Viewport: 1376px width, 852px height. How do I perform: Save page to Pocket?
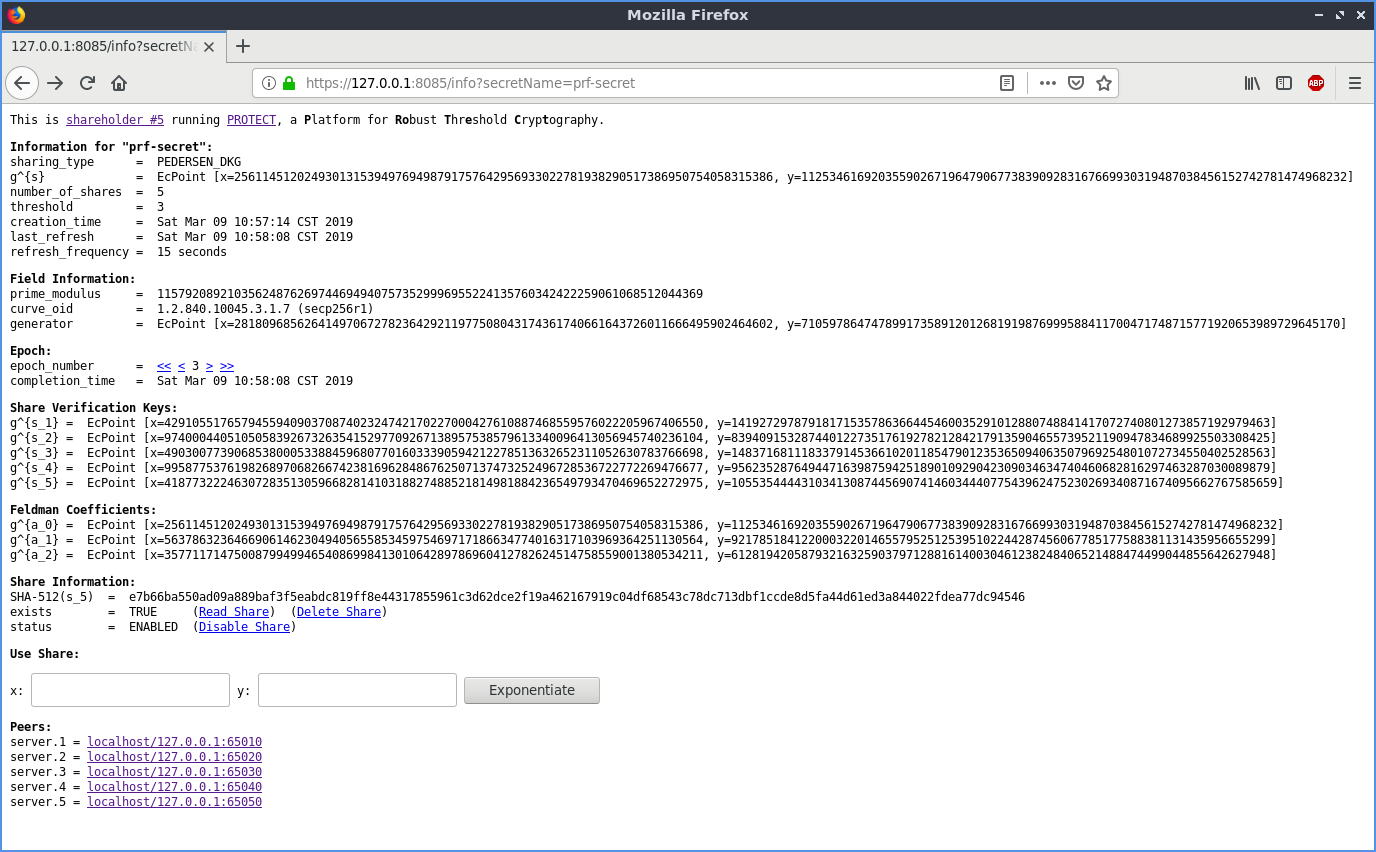pos(1076,83)
